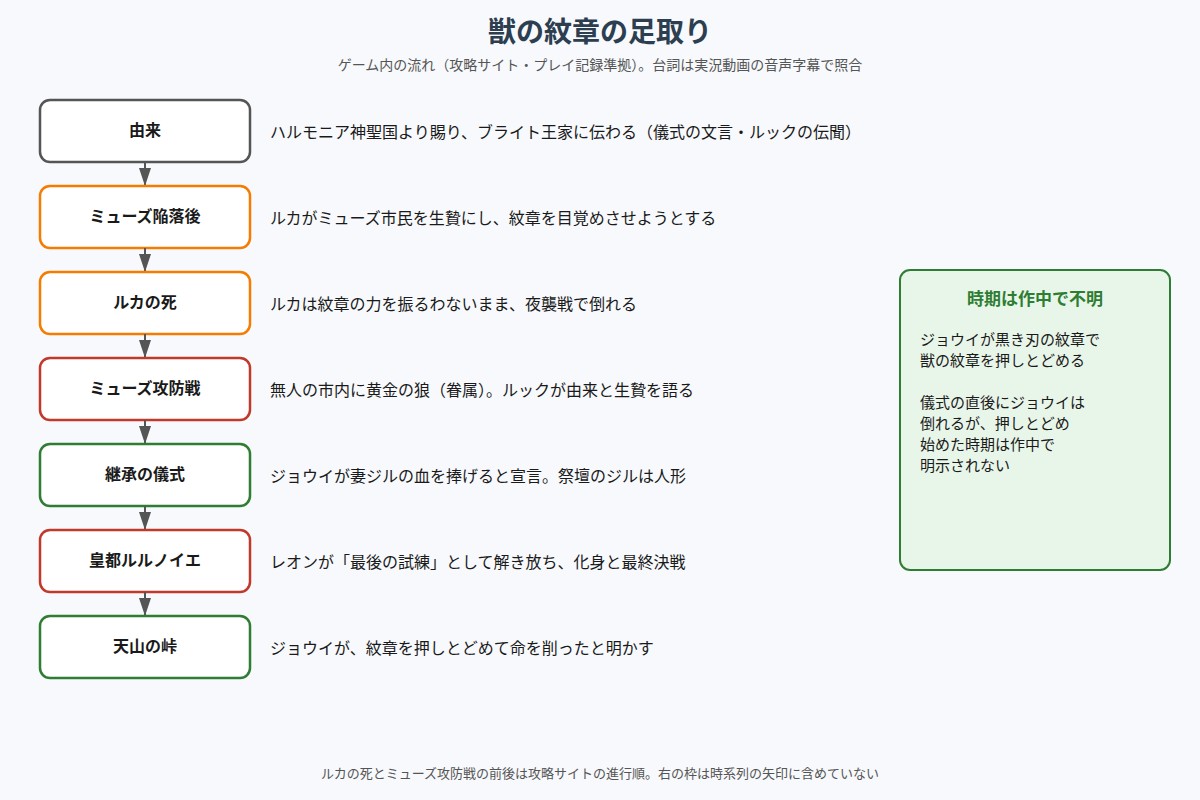The height and width of the screenshot is (800, 1200).
Task: Click the title 獣の紋章の足取り
Action: pyautogui.click(x=600, y=31)
